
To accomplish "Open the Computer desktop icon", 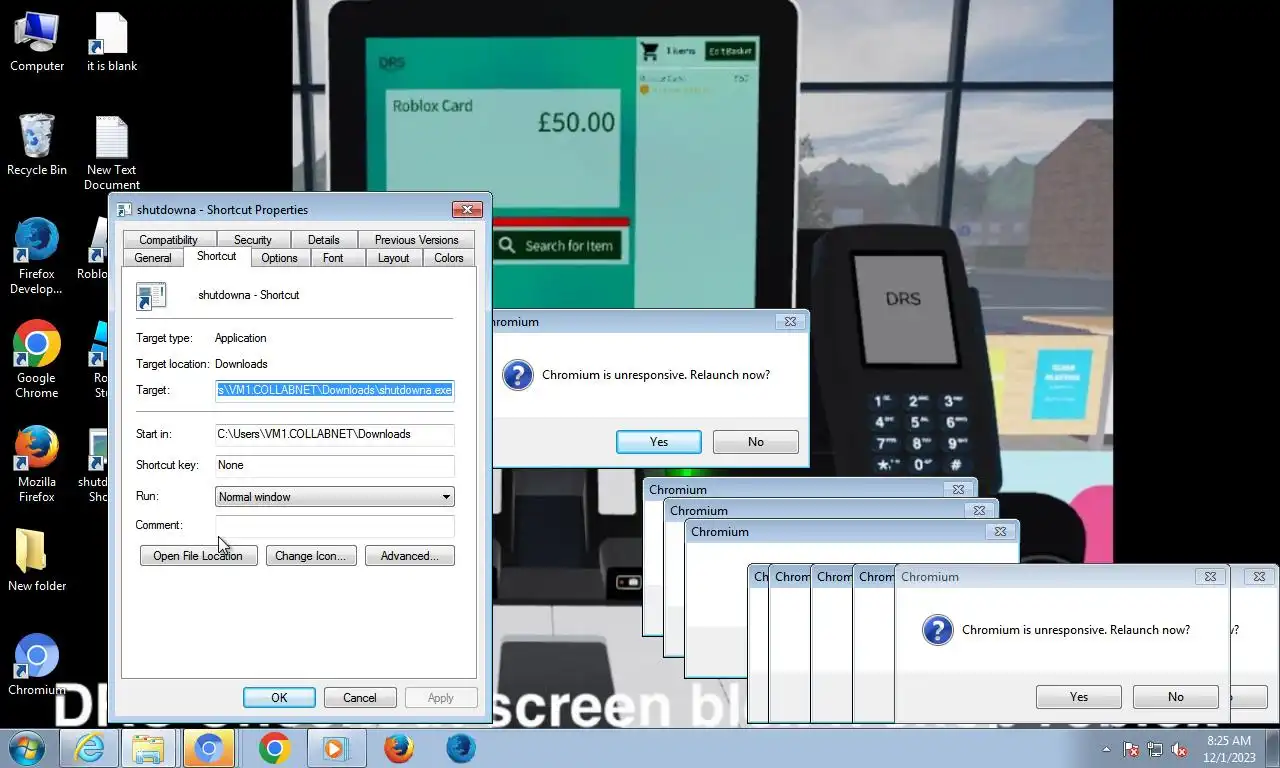I will (x=37, y=42).
